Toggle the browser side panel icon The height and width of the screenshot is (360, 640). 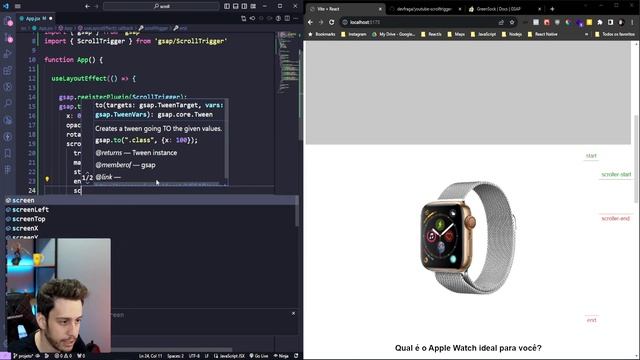[610, 22]
